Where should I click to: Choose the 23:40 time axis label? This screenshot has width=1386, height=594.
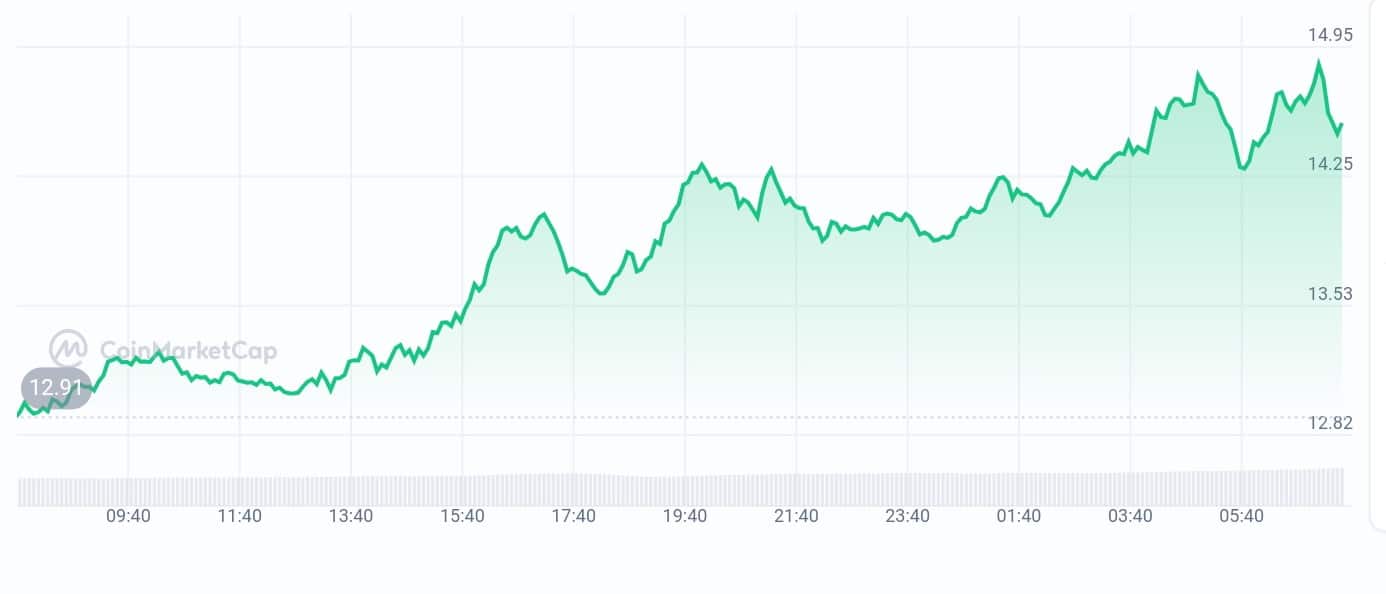coord(907,516)
